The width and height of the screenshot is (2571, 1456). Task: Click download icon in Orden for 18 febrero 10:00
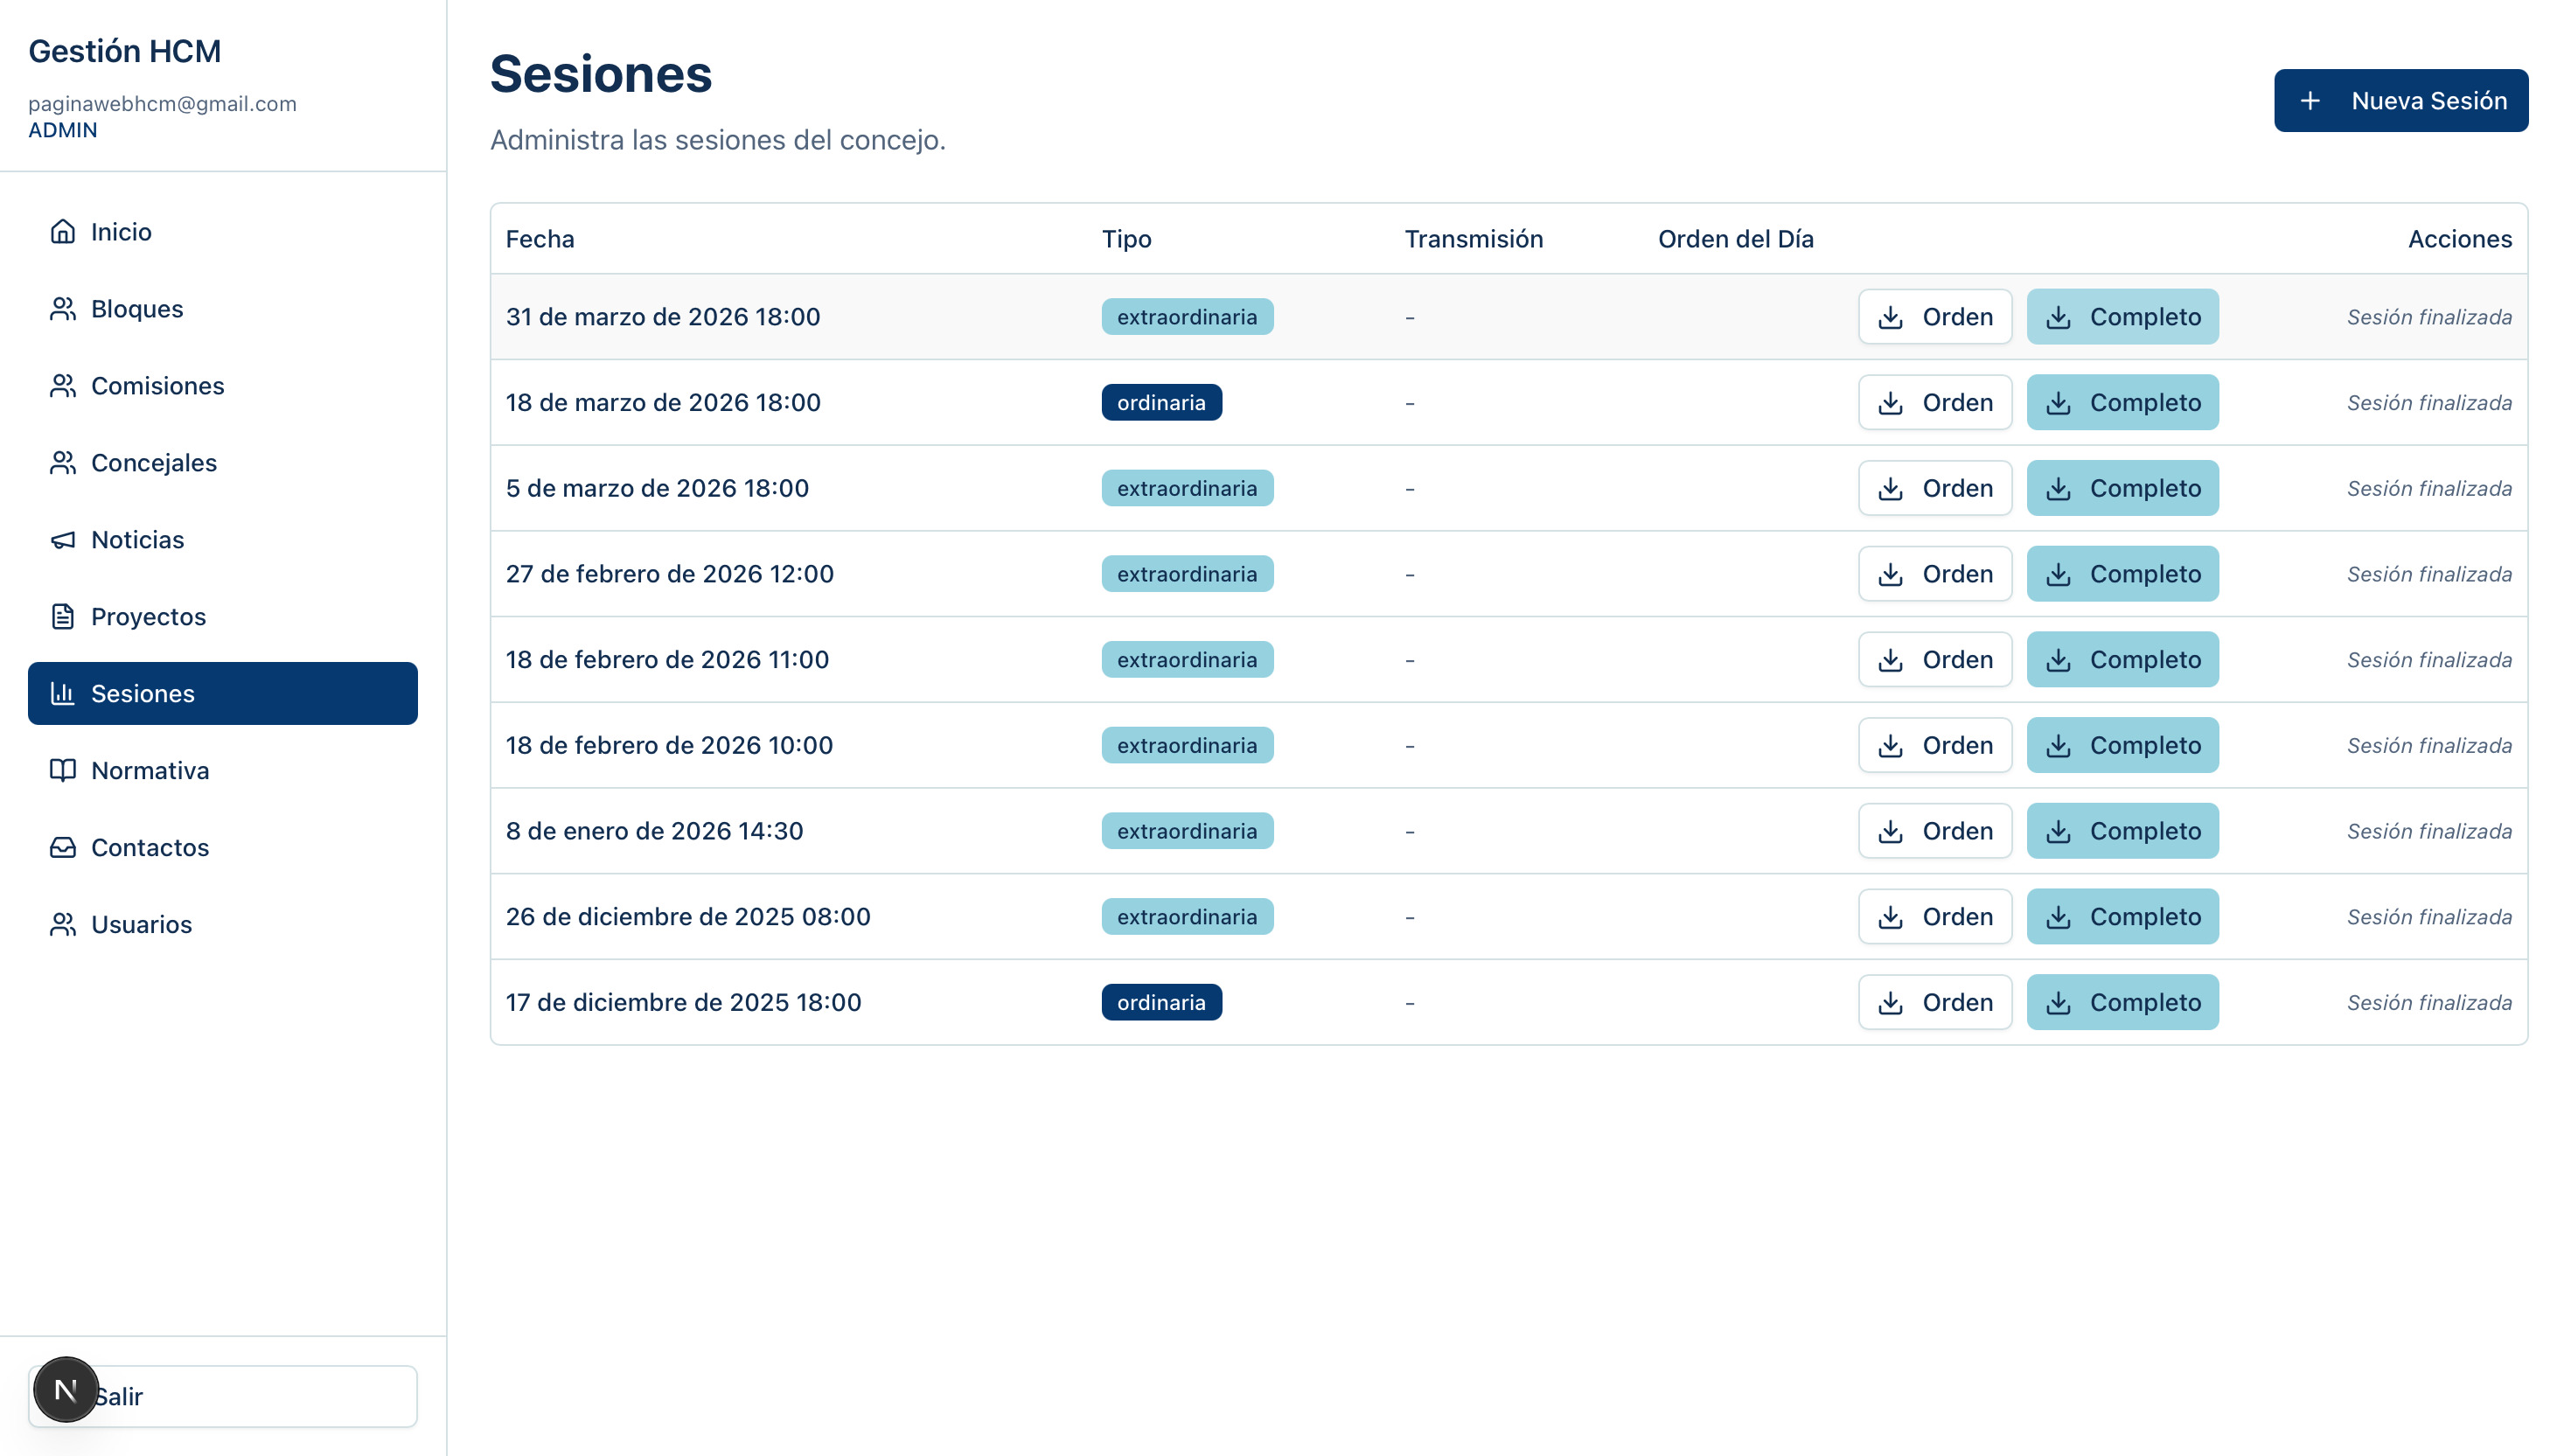coord(1890,746)
